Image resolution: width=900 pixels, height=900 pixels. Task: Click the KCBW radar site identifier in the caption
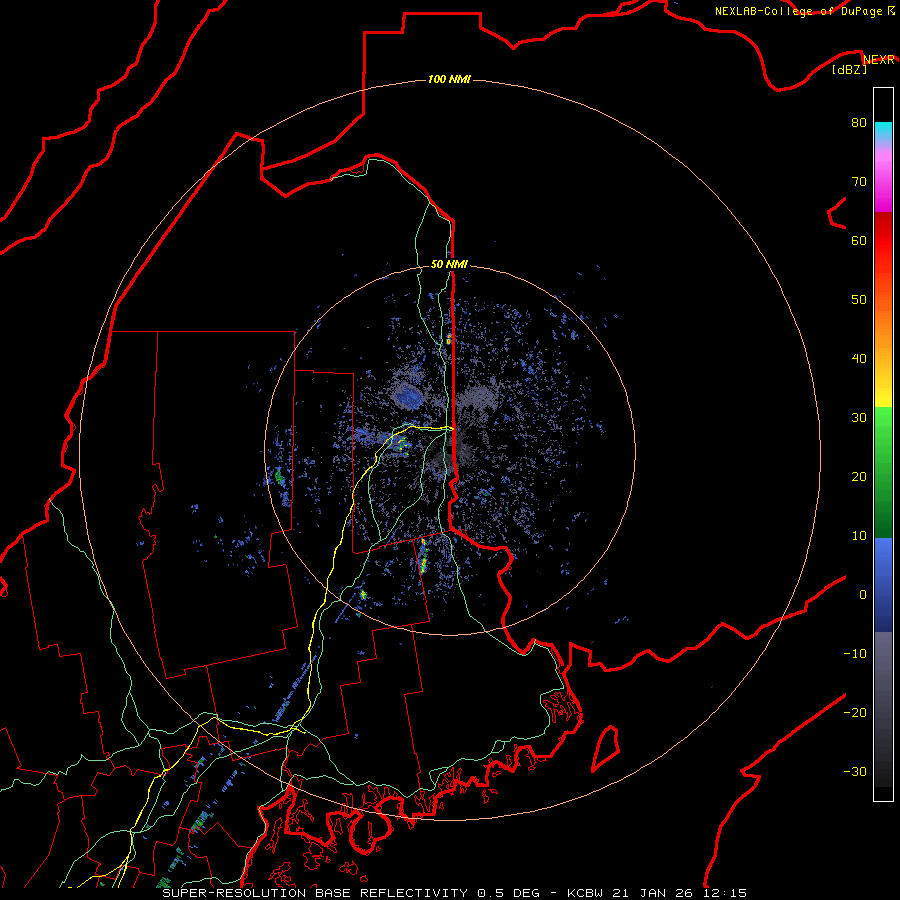click(586, 893)
